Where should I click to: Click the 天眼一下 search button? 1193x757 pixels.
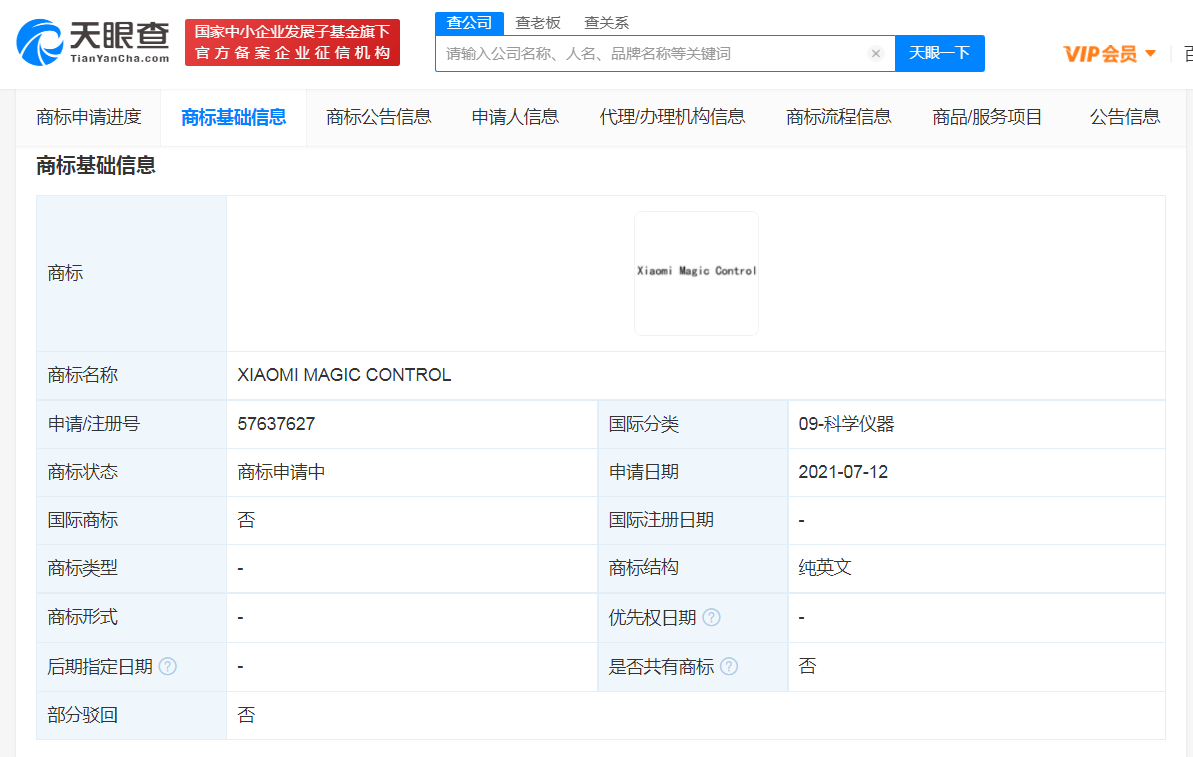click(x=940, y=53)
